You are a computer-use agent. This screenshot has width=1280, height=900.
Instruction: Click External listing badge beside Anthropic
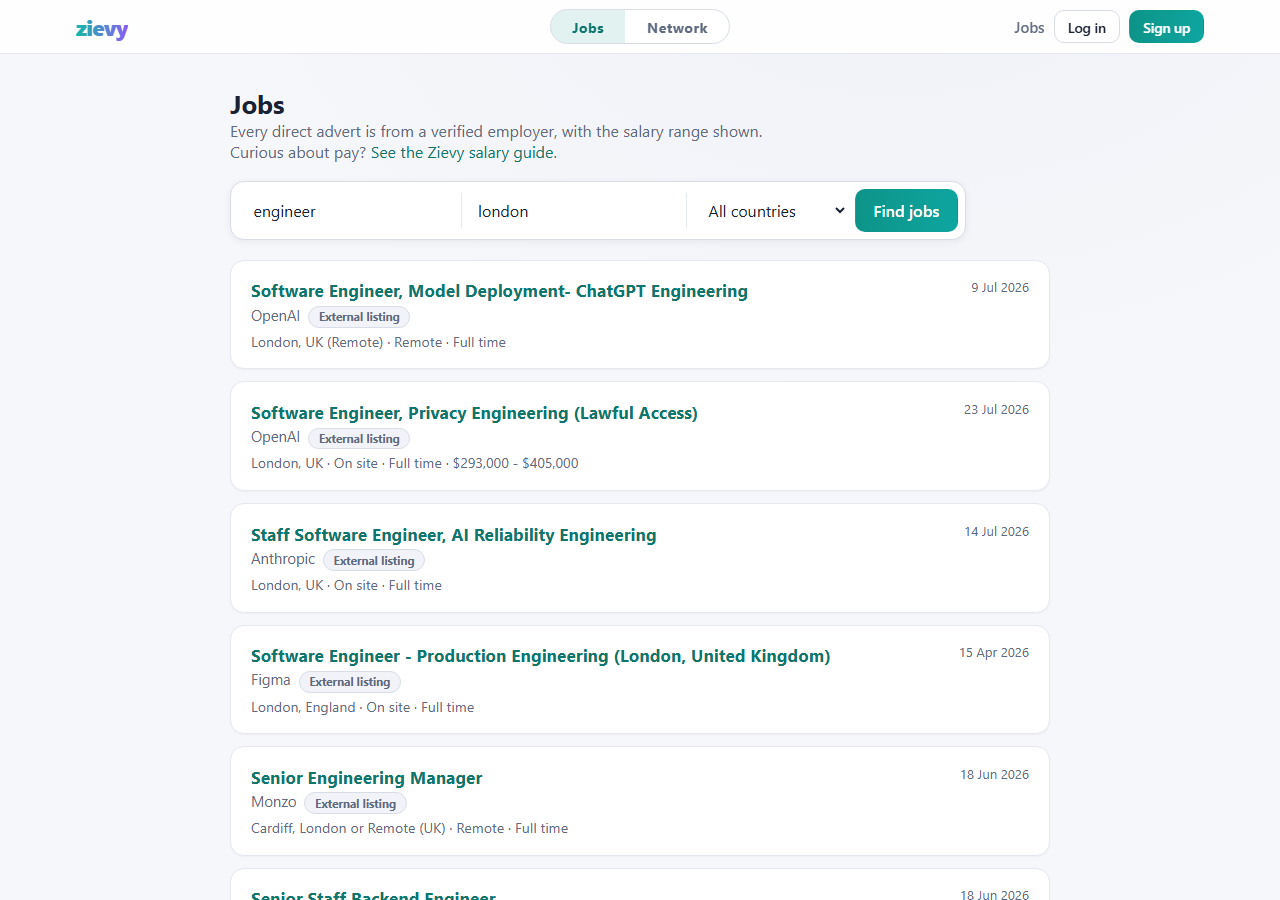(374, 561)
